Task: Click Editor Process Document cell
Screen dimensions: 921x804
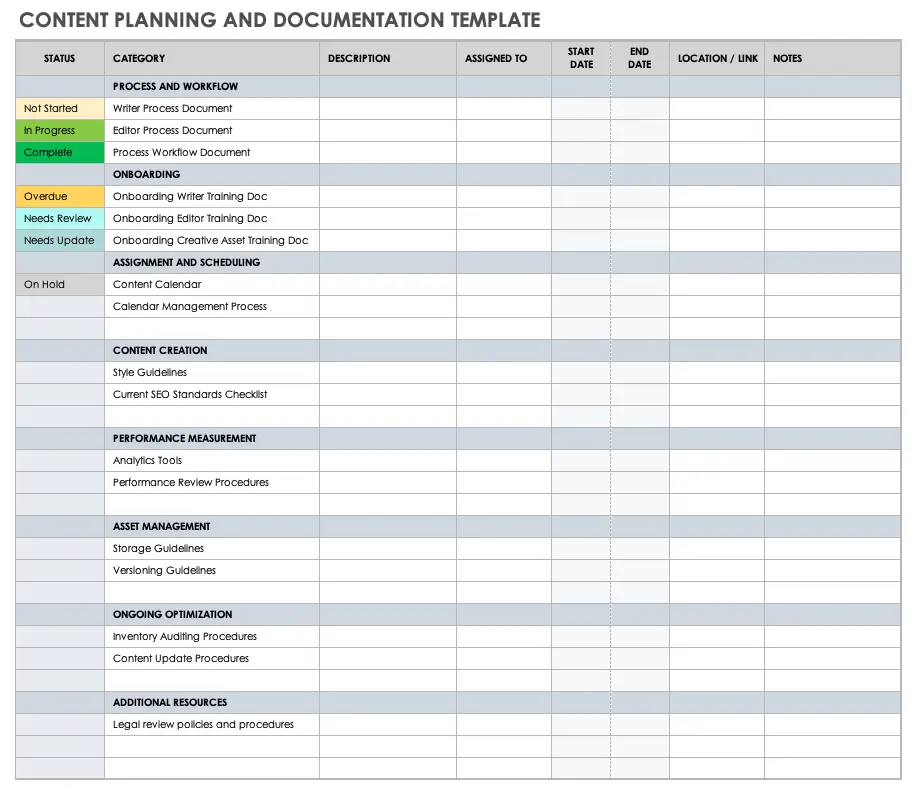Action: coord(212,130)
